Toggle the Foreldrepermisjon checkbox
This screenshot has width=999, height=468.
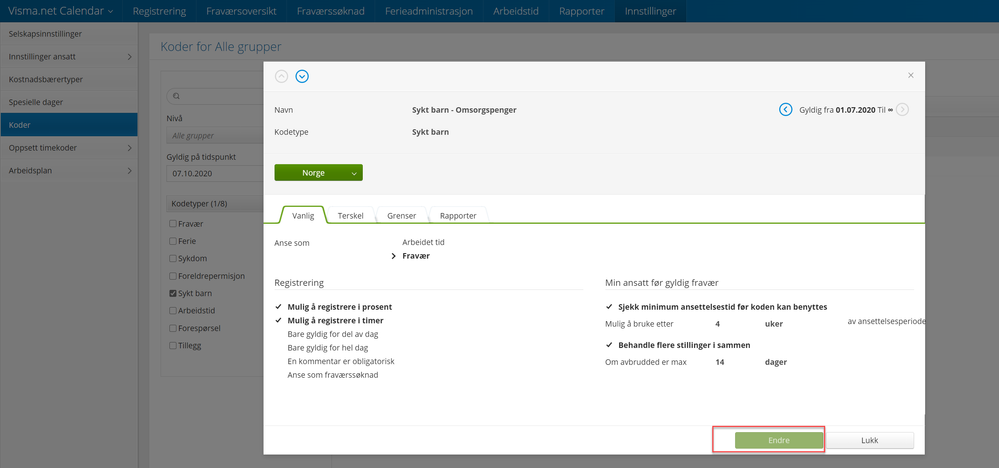pos(173,276)
